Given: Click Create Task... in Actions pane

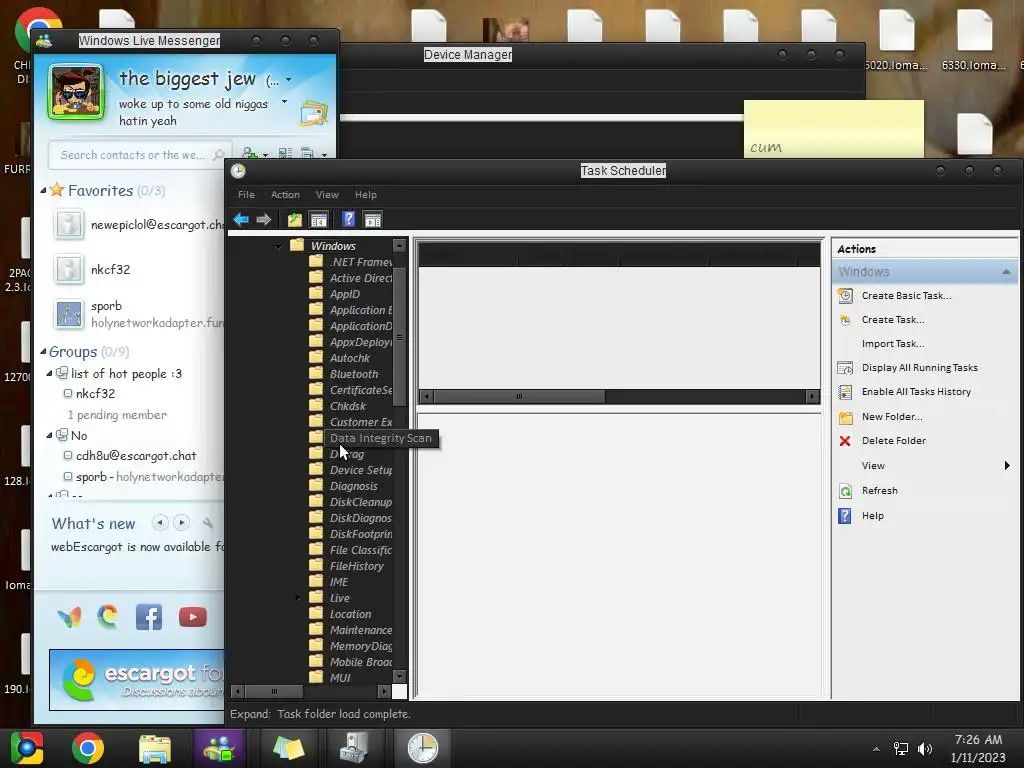Looking at the screenshot, I should pyautogui.click(x=893, y=320).
